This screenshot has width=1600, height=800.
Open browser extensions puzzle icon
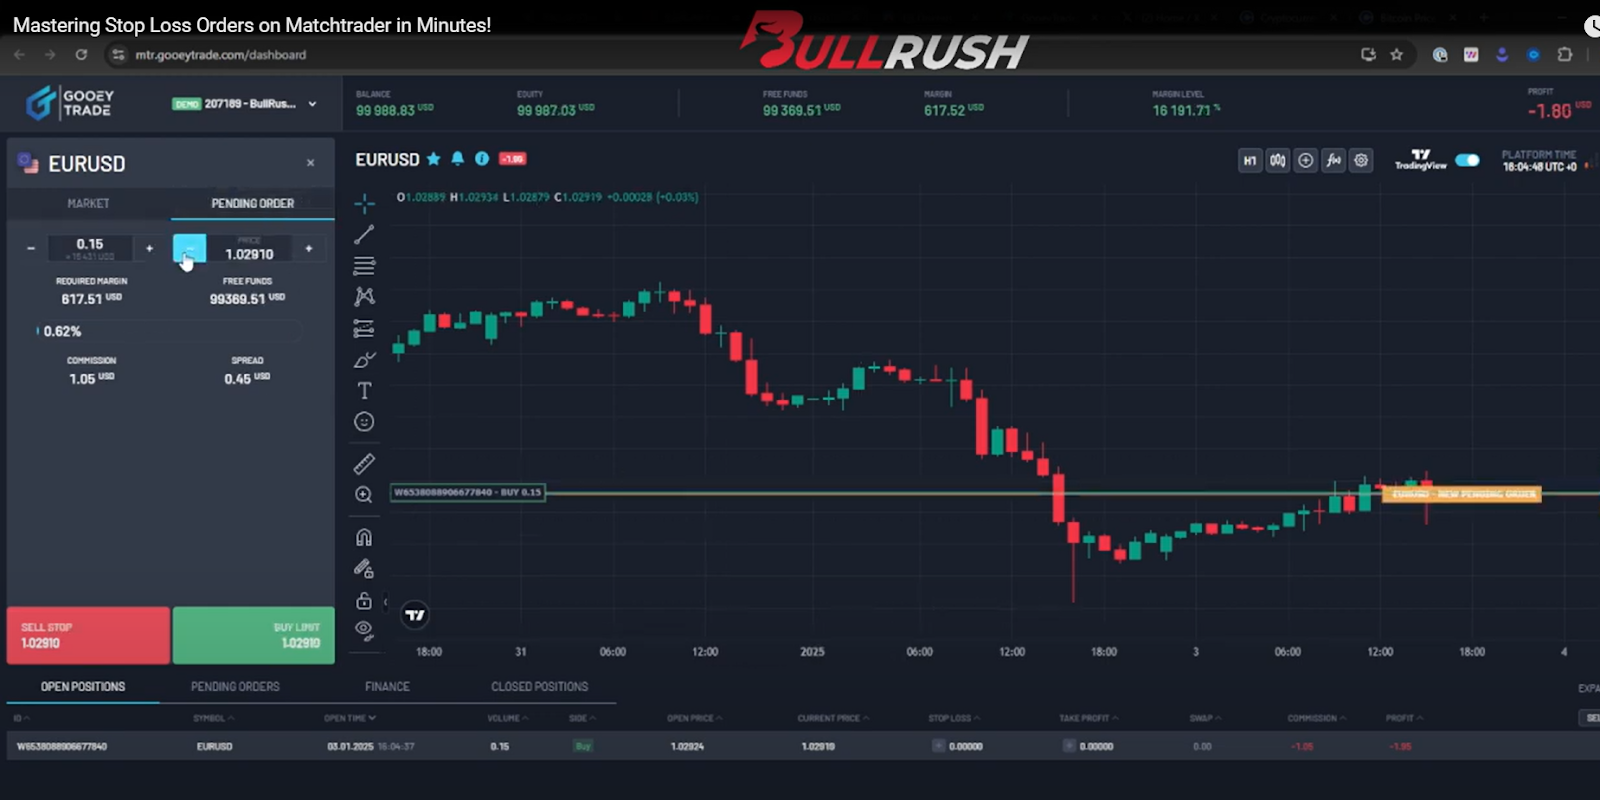pyautogui.click(x=1565, y=55)
